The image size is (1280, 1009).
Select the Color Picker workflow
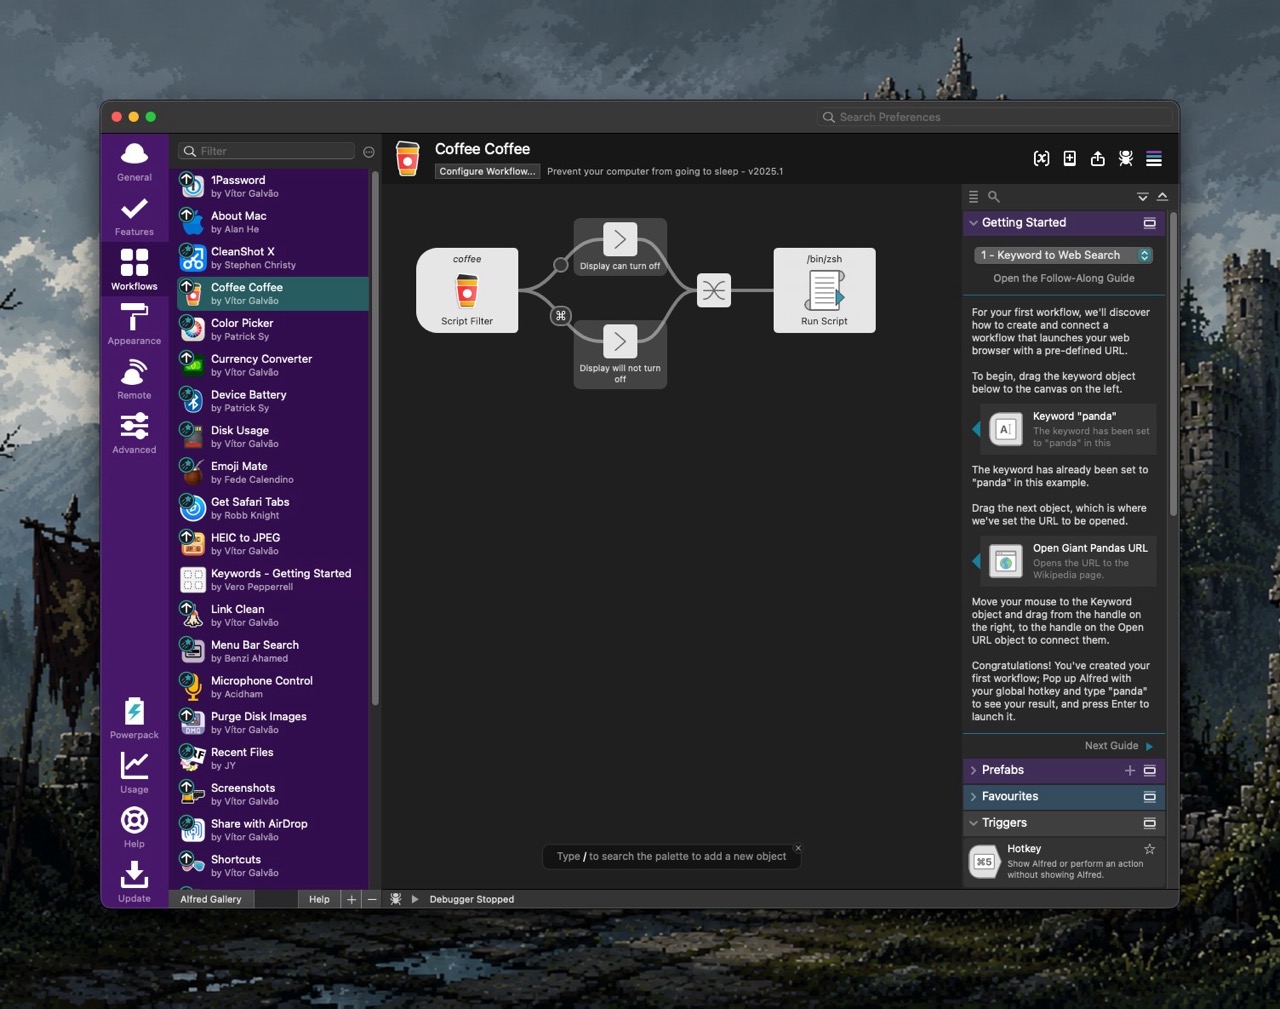274,329
